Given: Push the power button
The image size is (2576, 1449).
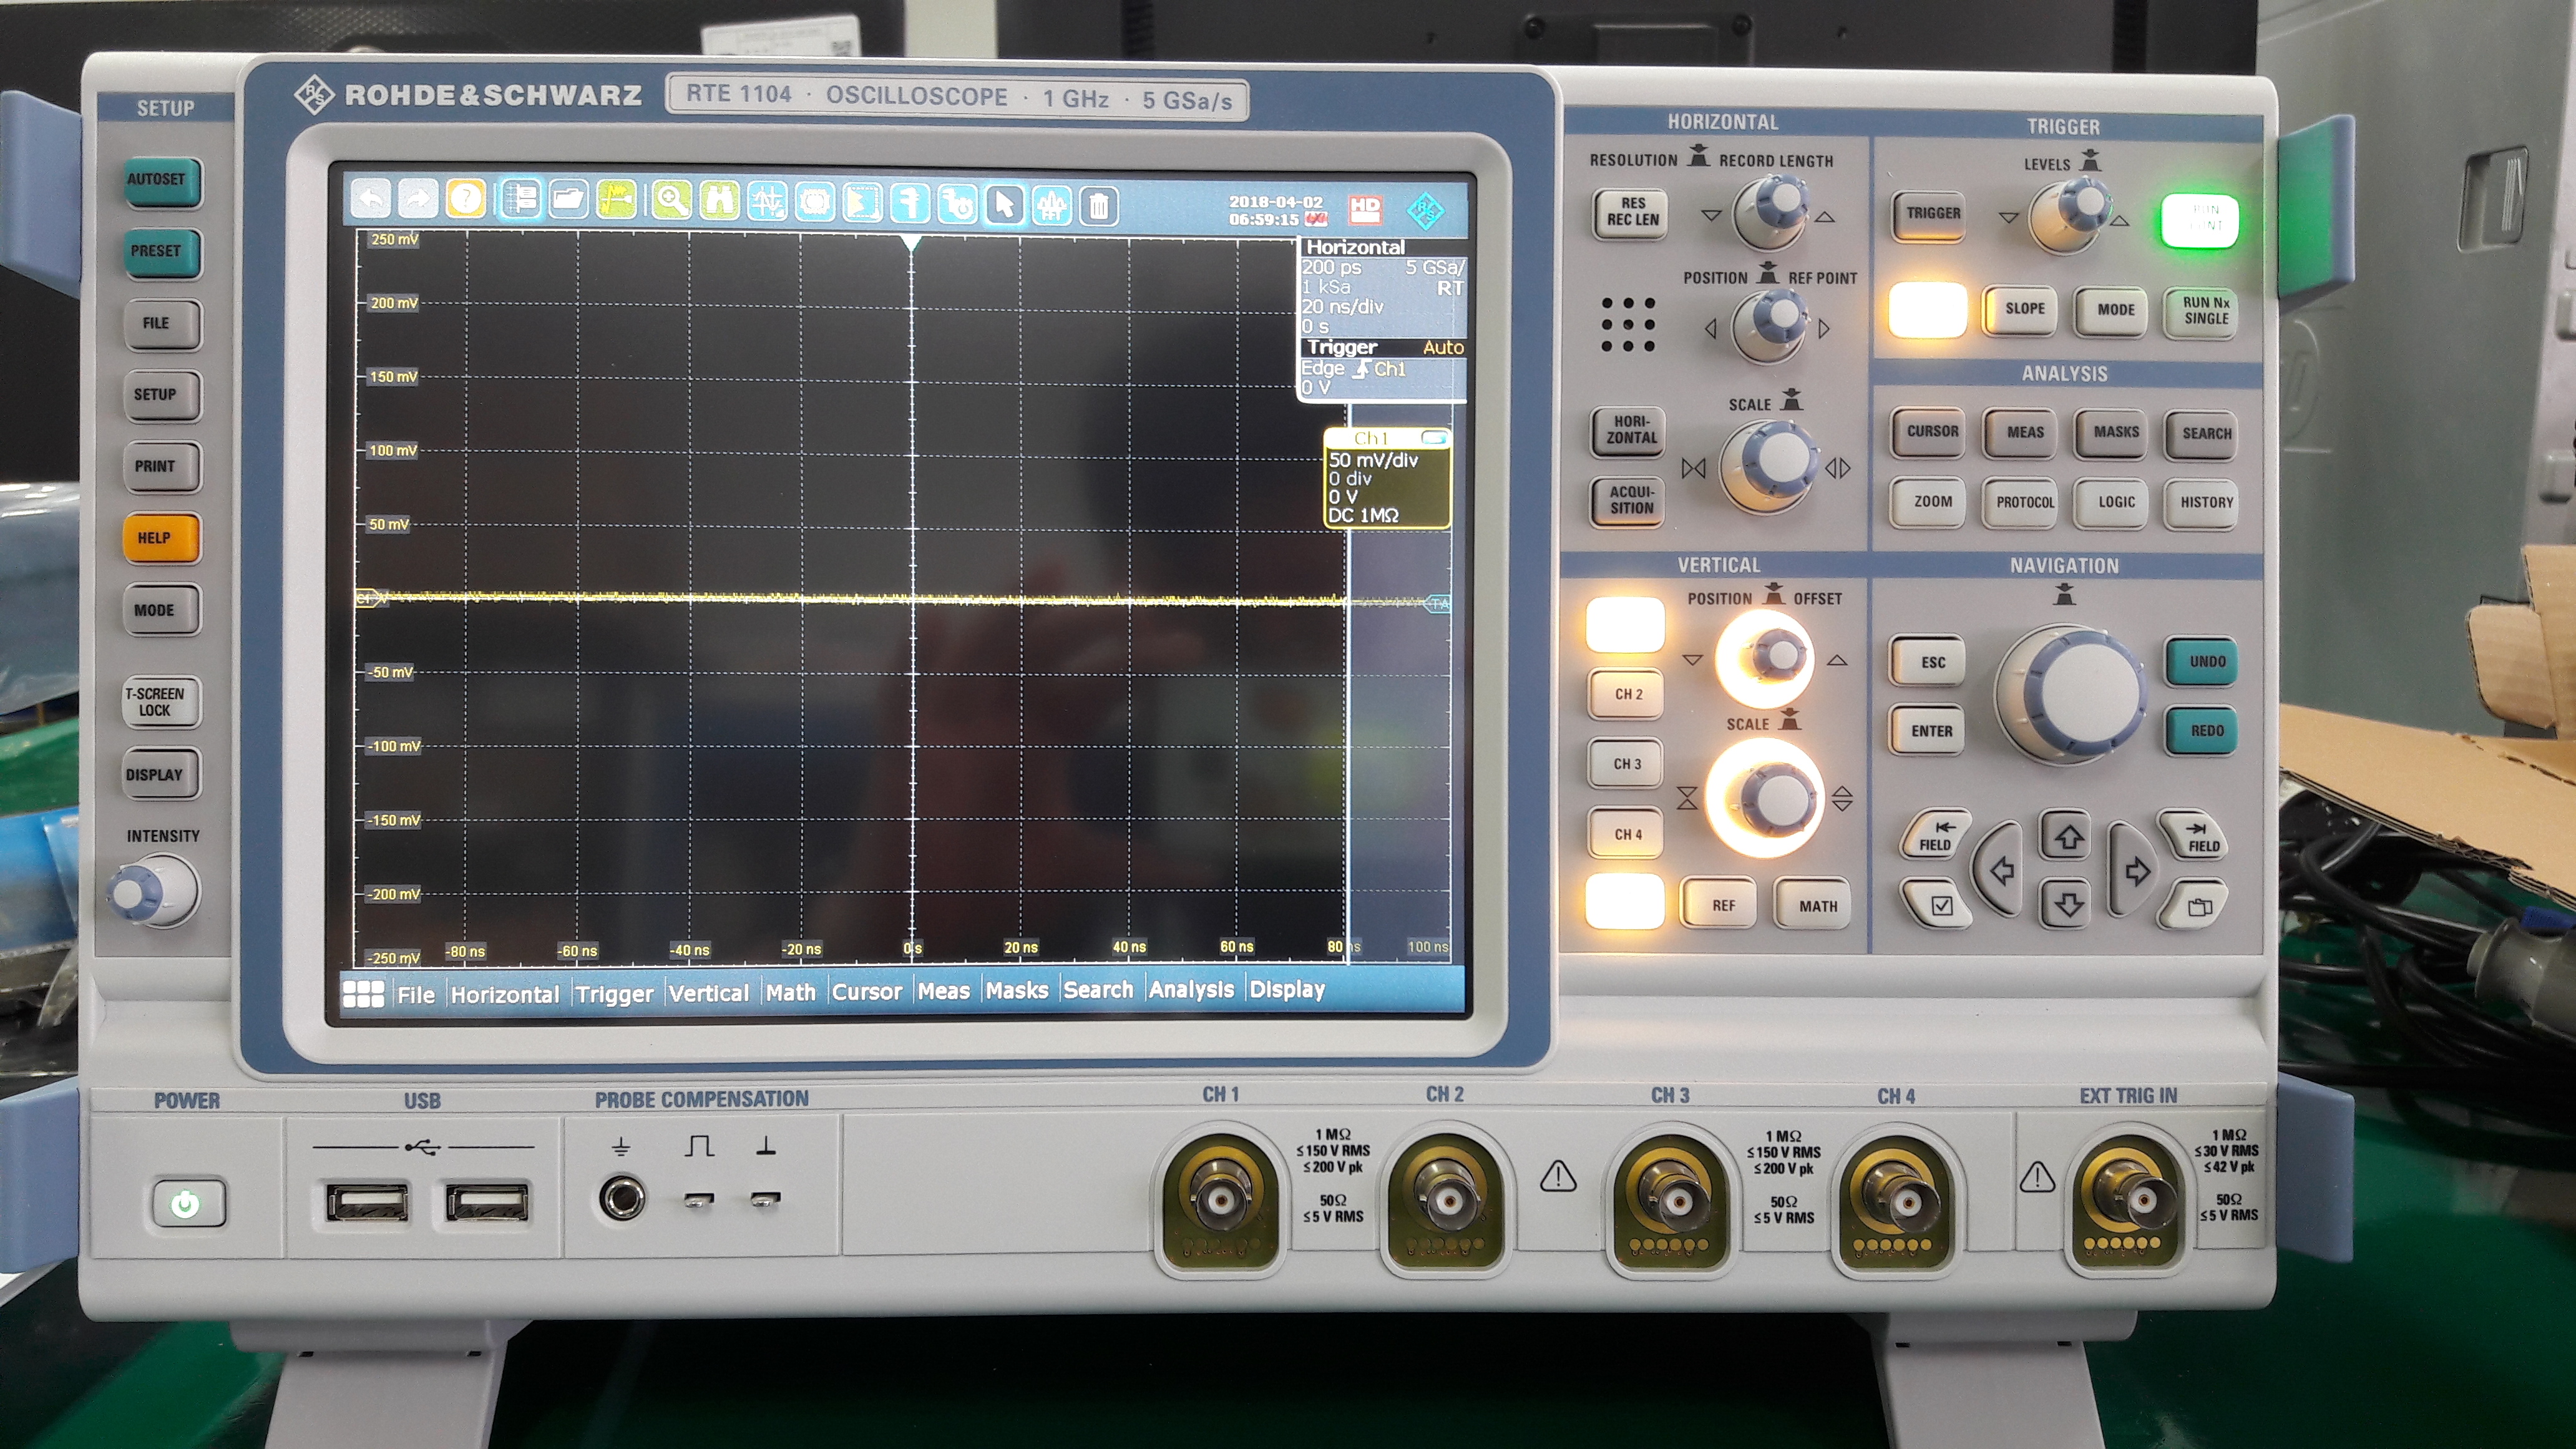Looking at the screenshot, I should [x=188, y=1204].
